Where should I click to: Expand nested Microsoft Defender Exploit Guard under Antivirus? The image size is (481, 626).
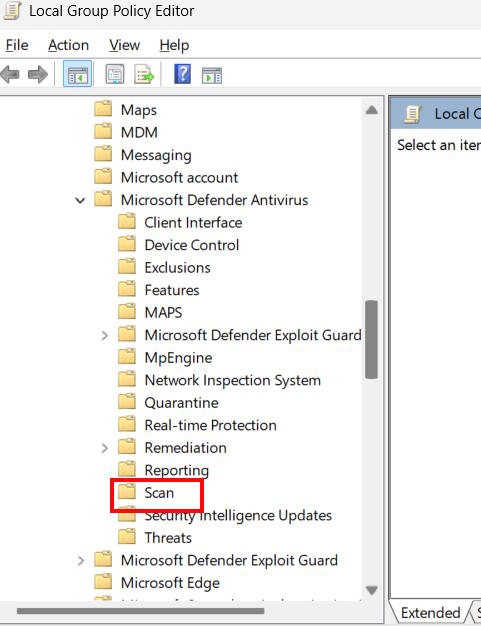[x=104, y=335]
